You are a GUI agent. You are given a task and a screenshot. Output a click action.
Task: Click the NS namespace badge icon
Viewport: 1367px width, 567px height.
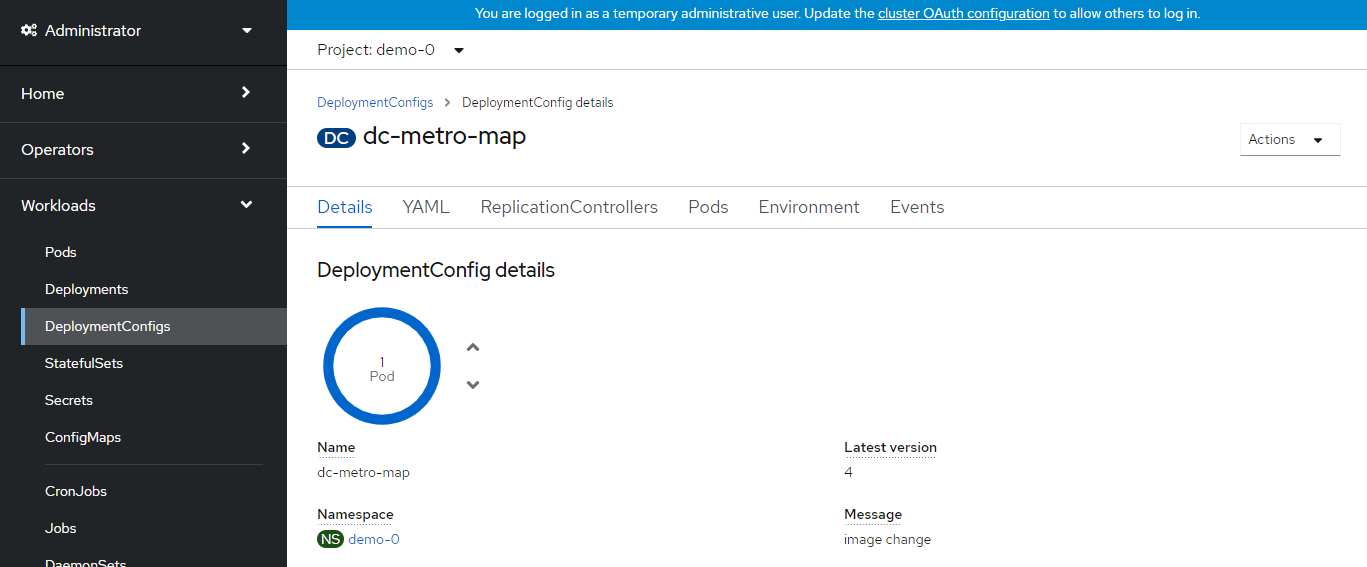pyautogui.click(x=330, y=539)
